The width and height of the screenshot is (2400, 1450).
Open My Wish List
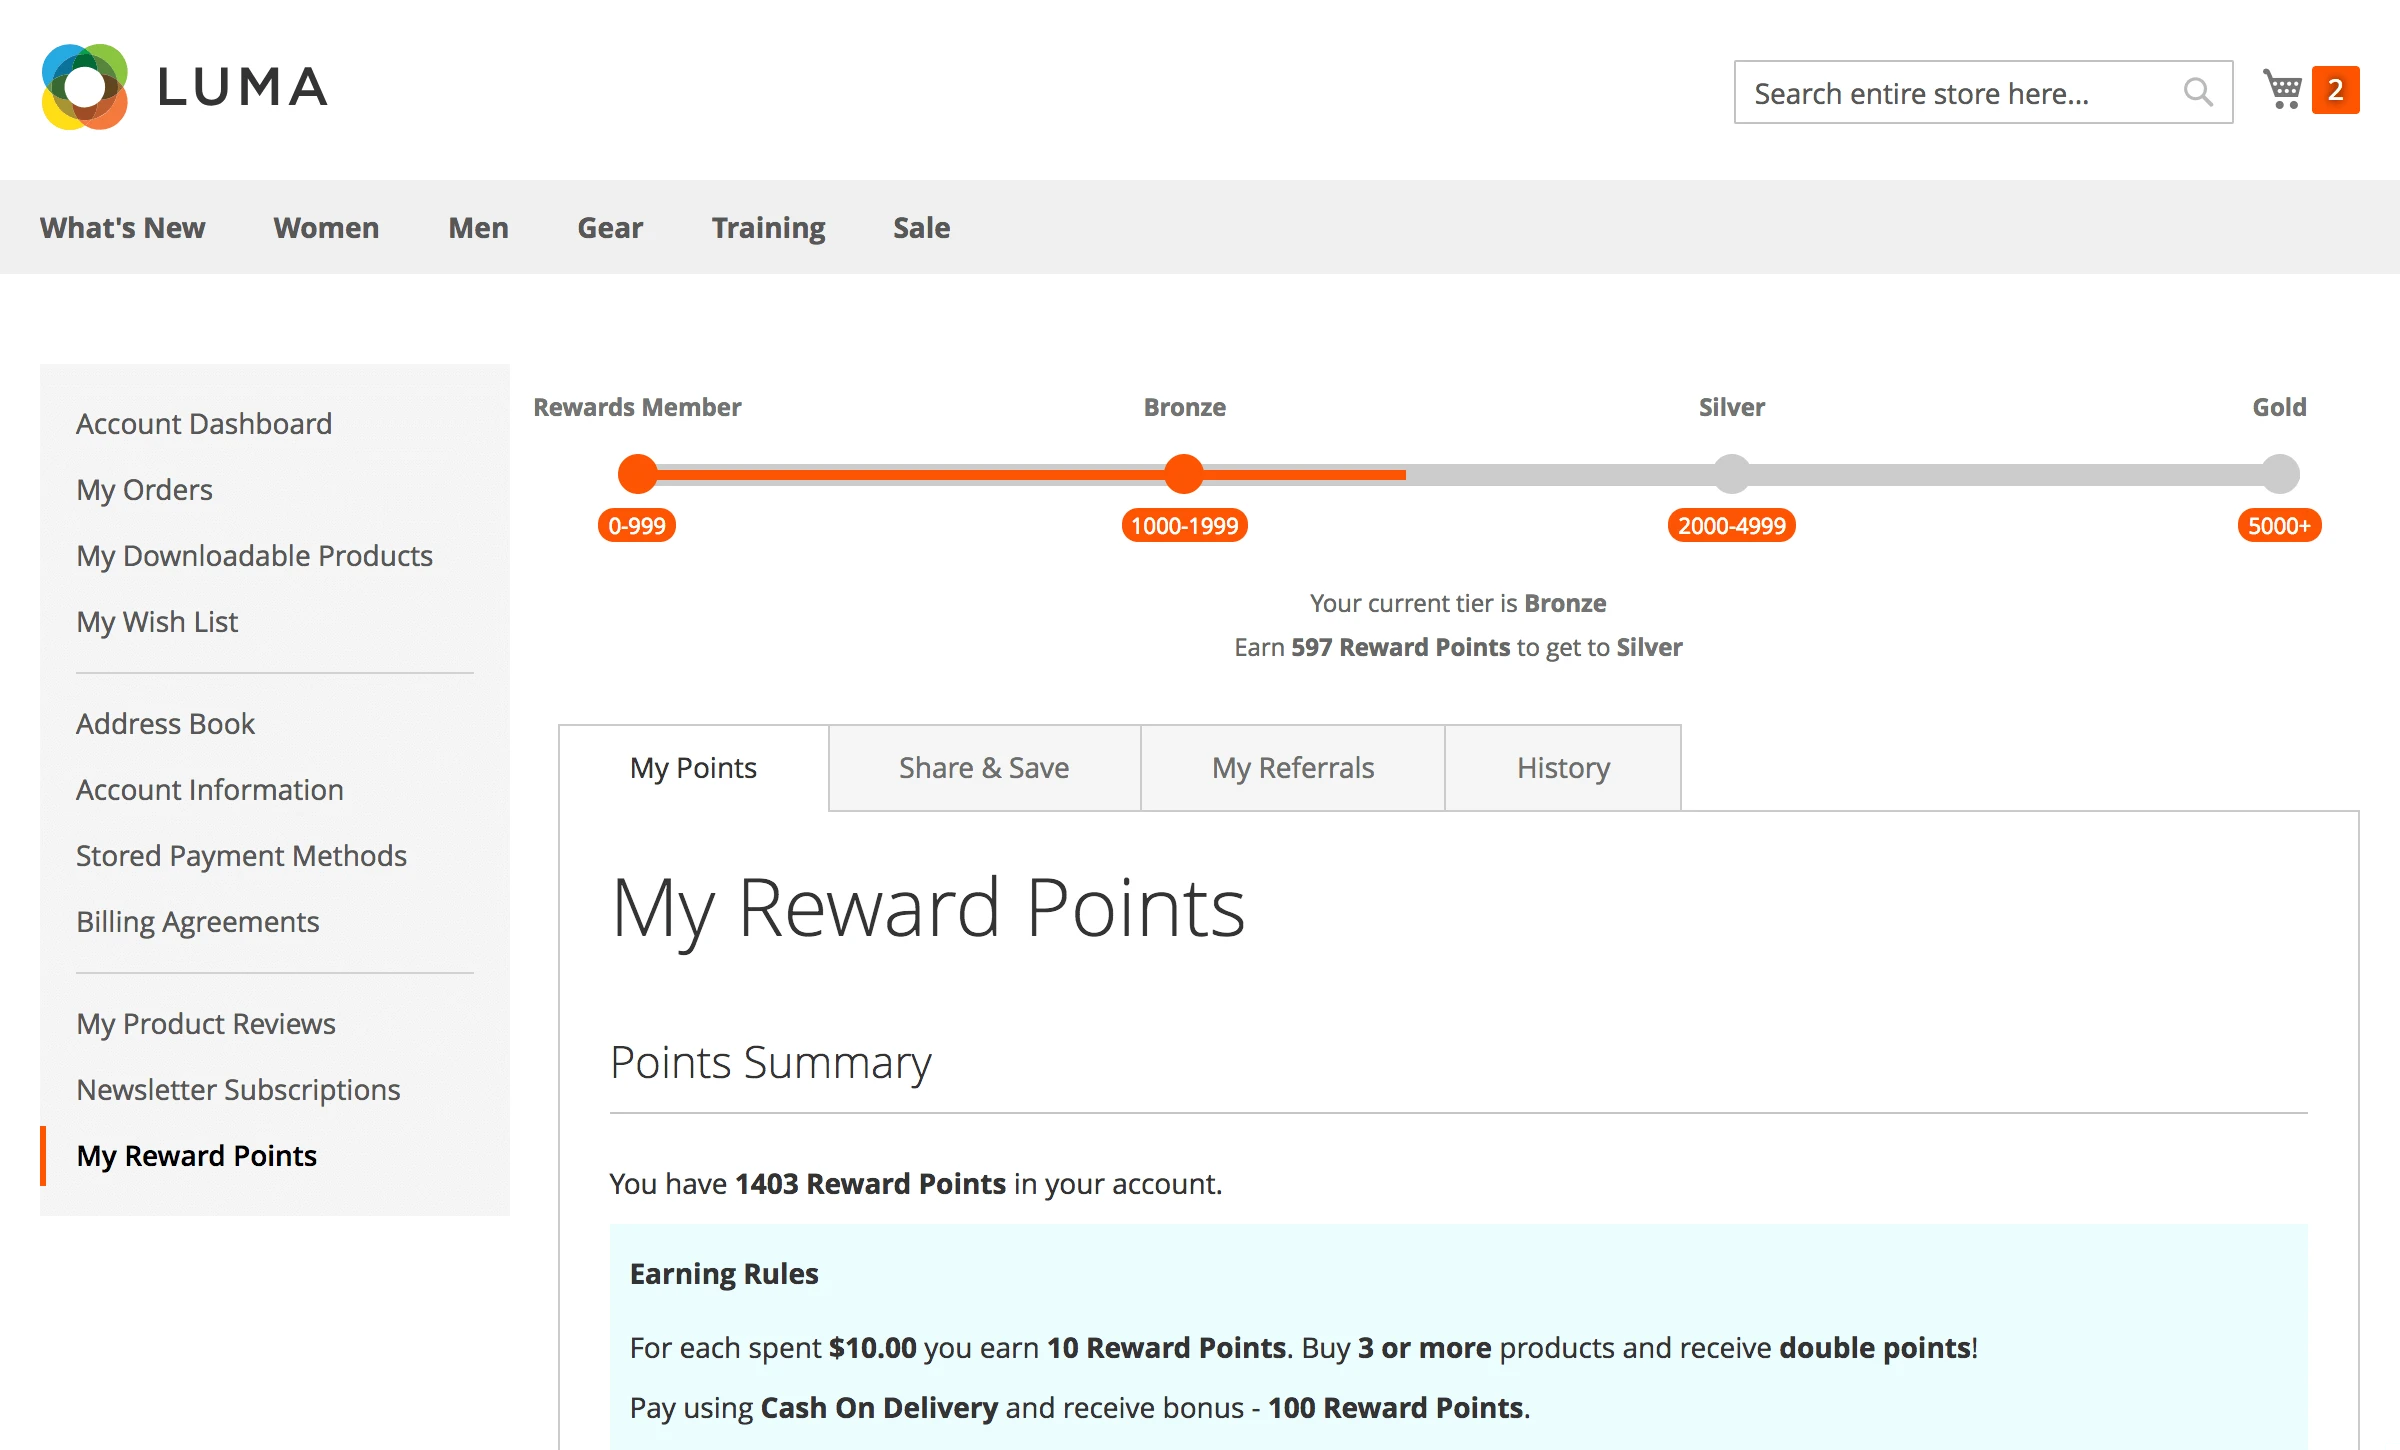pos(157,621)
